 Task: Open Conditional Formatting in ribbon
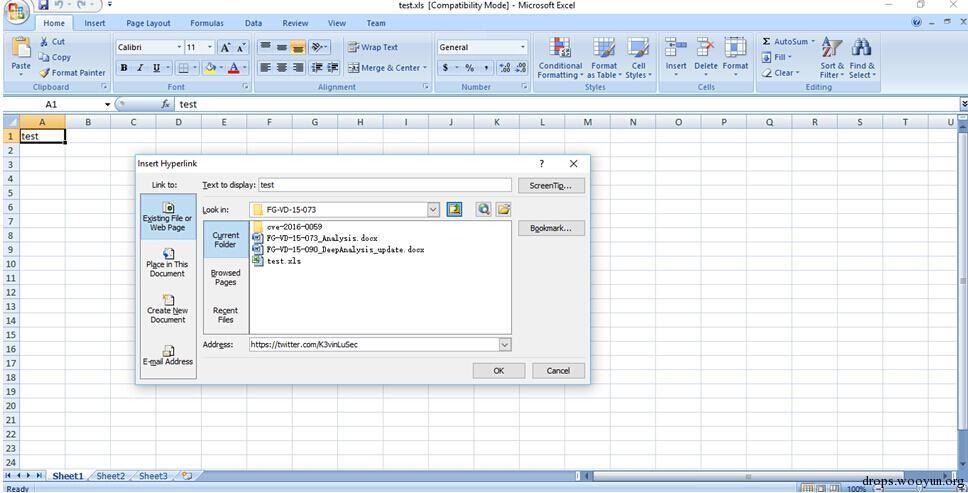[560, 58]
